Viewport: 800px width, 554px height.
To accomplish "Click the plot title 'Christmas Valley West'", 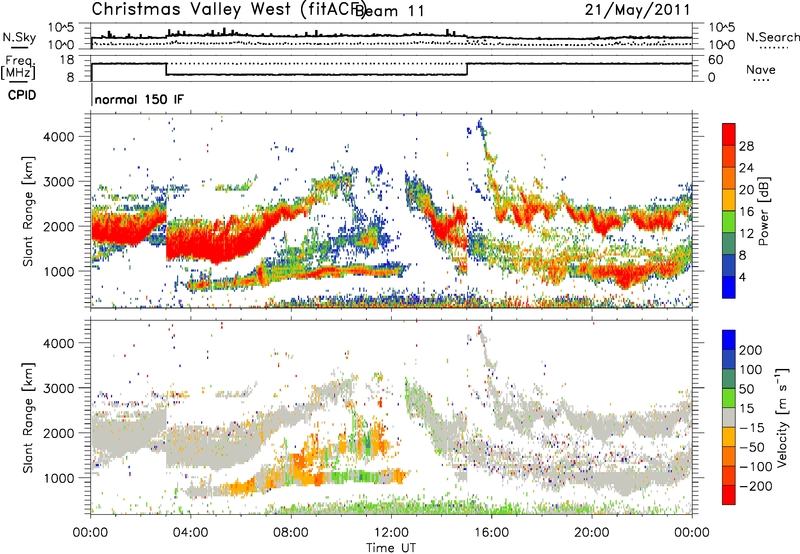I will pyautogui.click(x=191, y=9).
